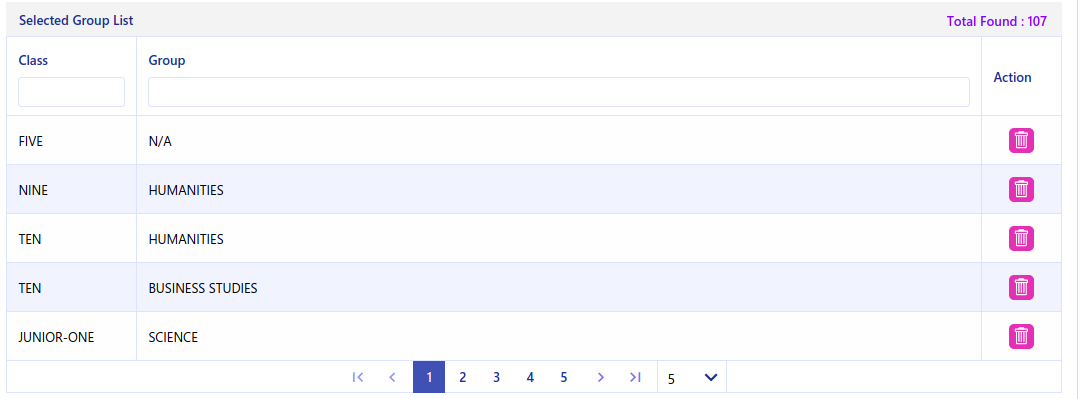
Task: Delete the NINE HUMANITIES row
Action: 1021,189
